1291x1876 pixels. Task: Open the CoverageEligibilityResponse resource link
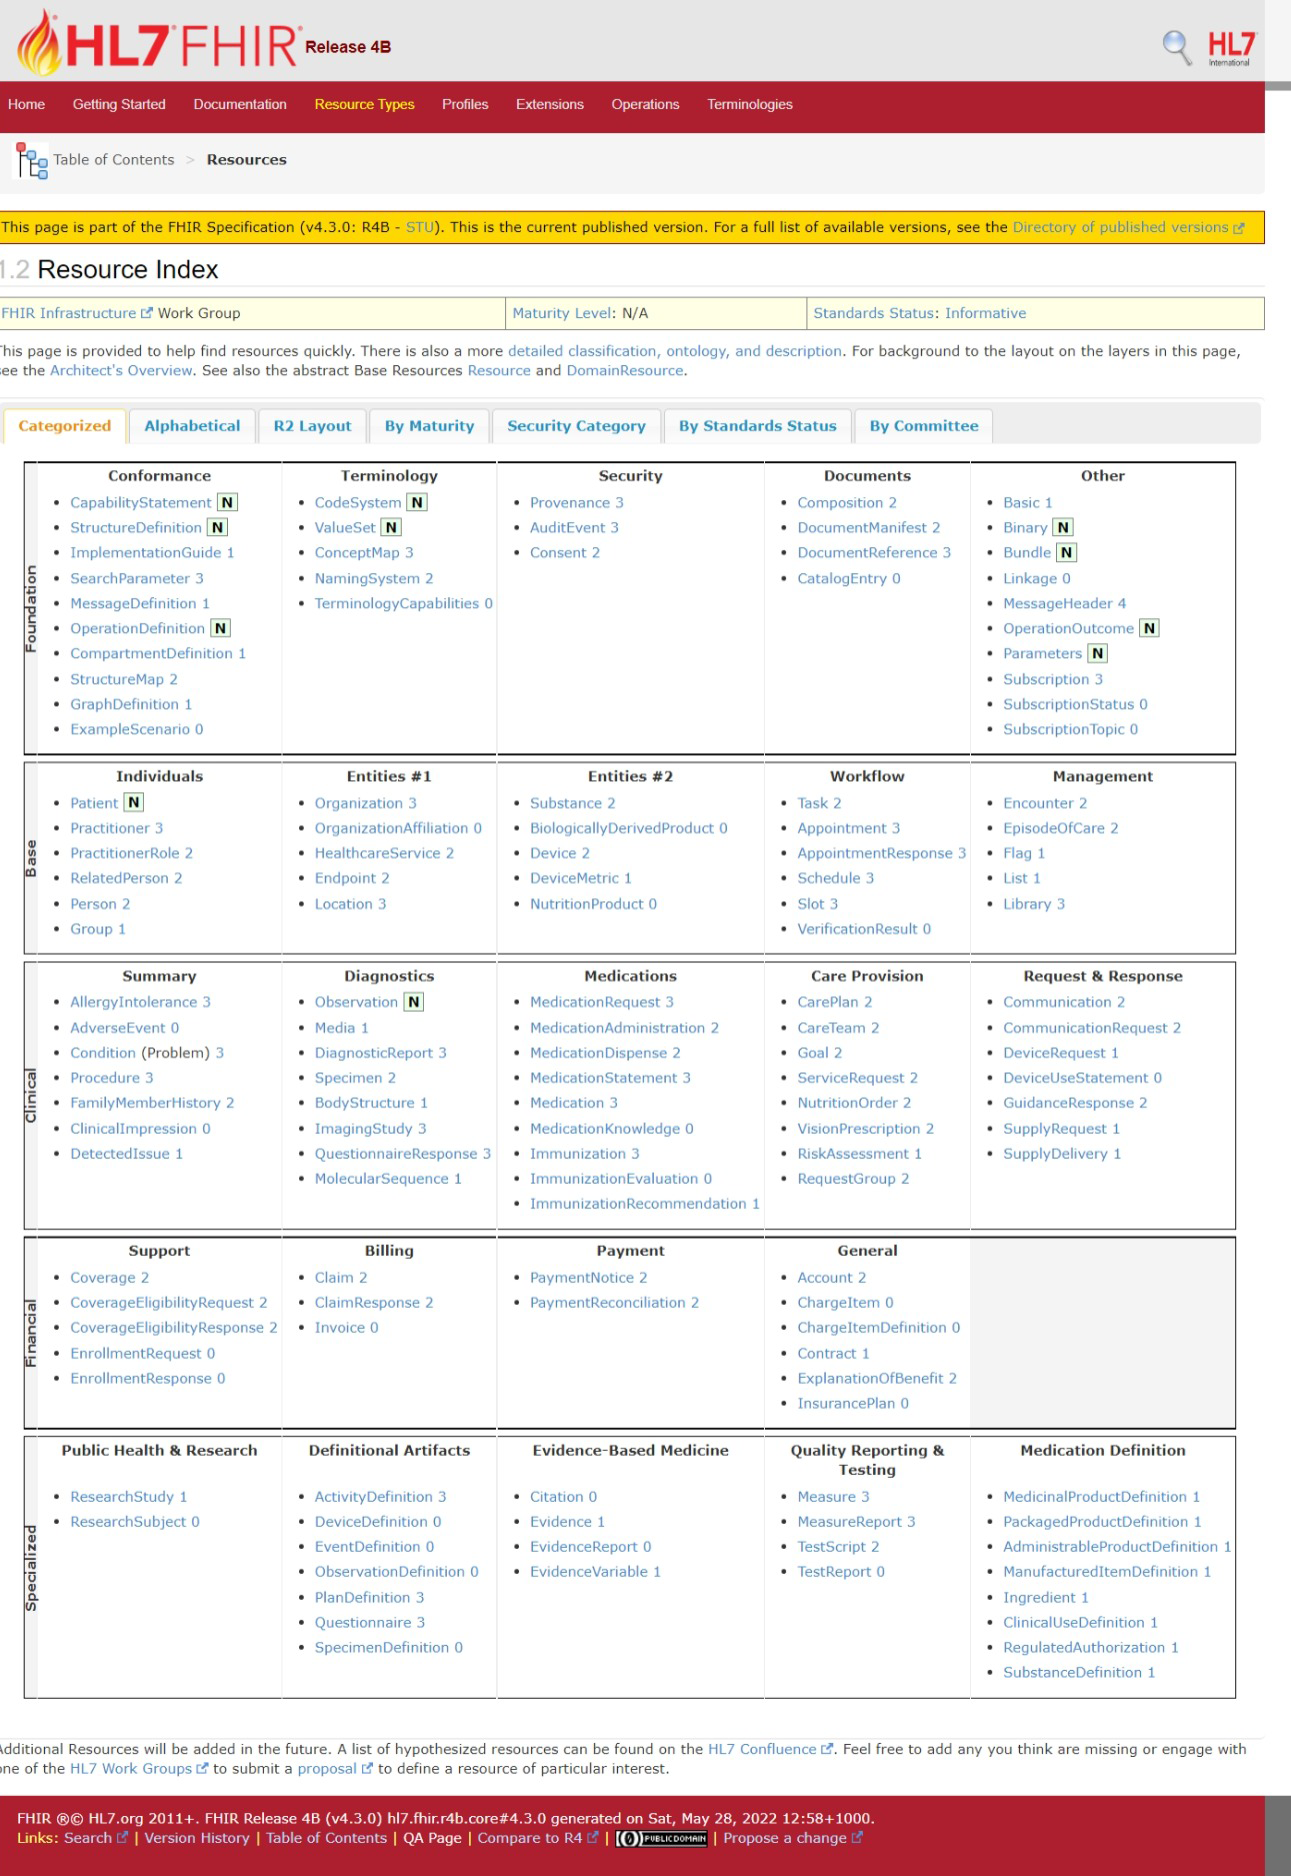pyautogui.click(x=167, y=1328)
